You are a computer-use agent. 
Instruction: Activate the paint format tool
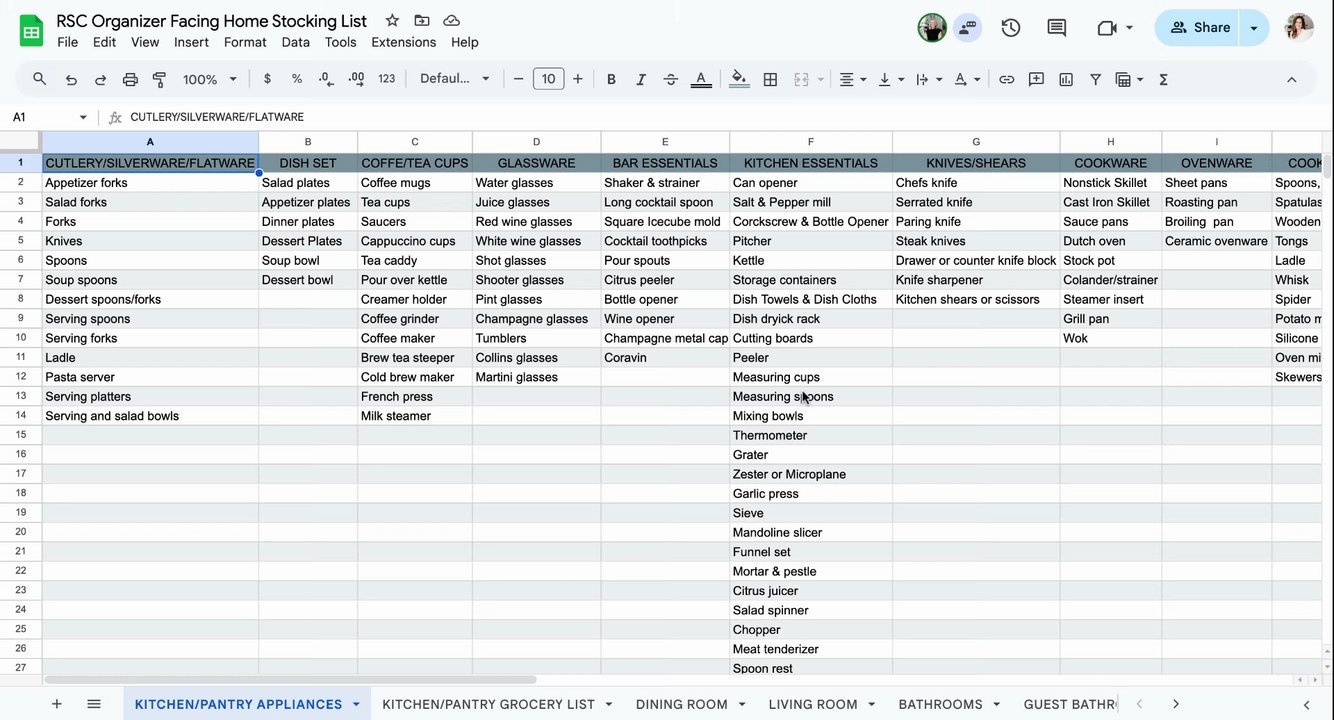click(x=159, y=79)
